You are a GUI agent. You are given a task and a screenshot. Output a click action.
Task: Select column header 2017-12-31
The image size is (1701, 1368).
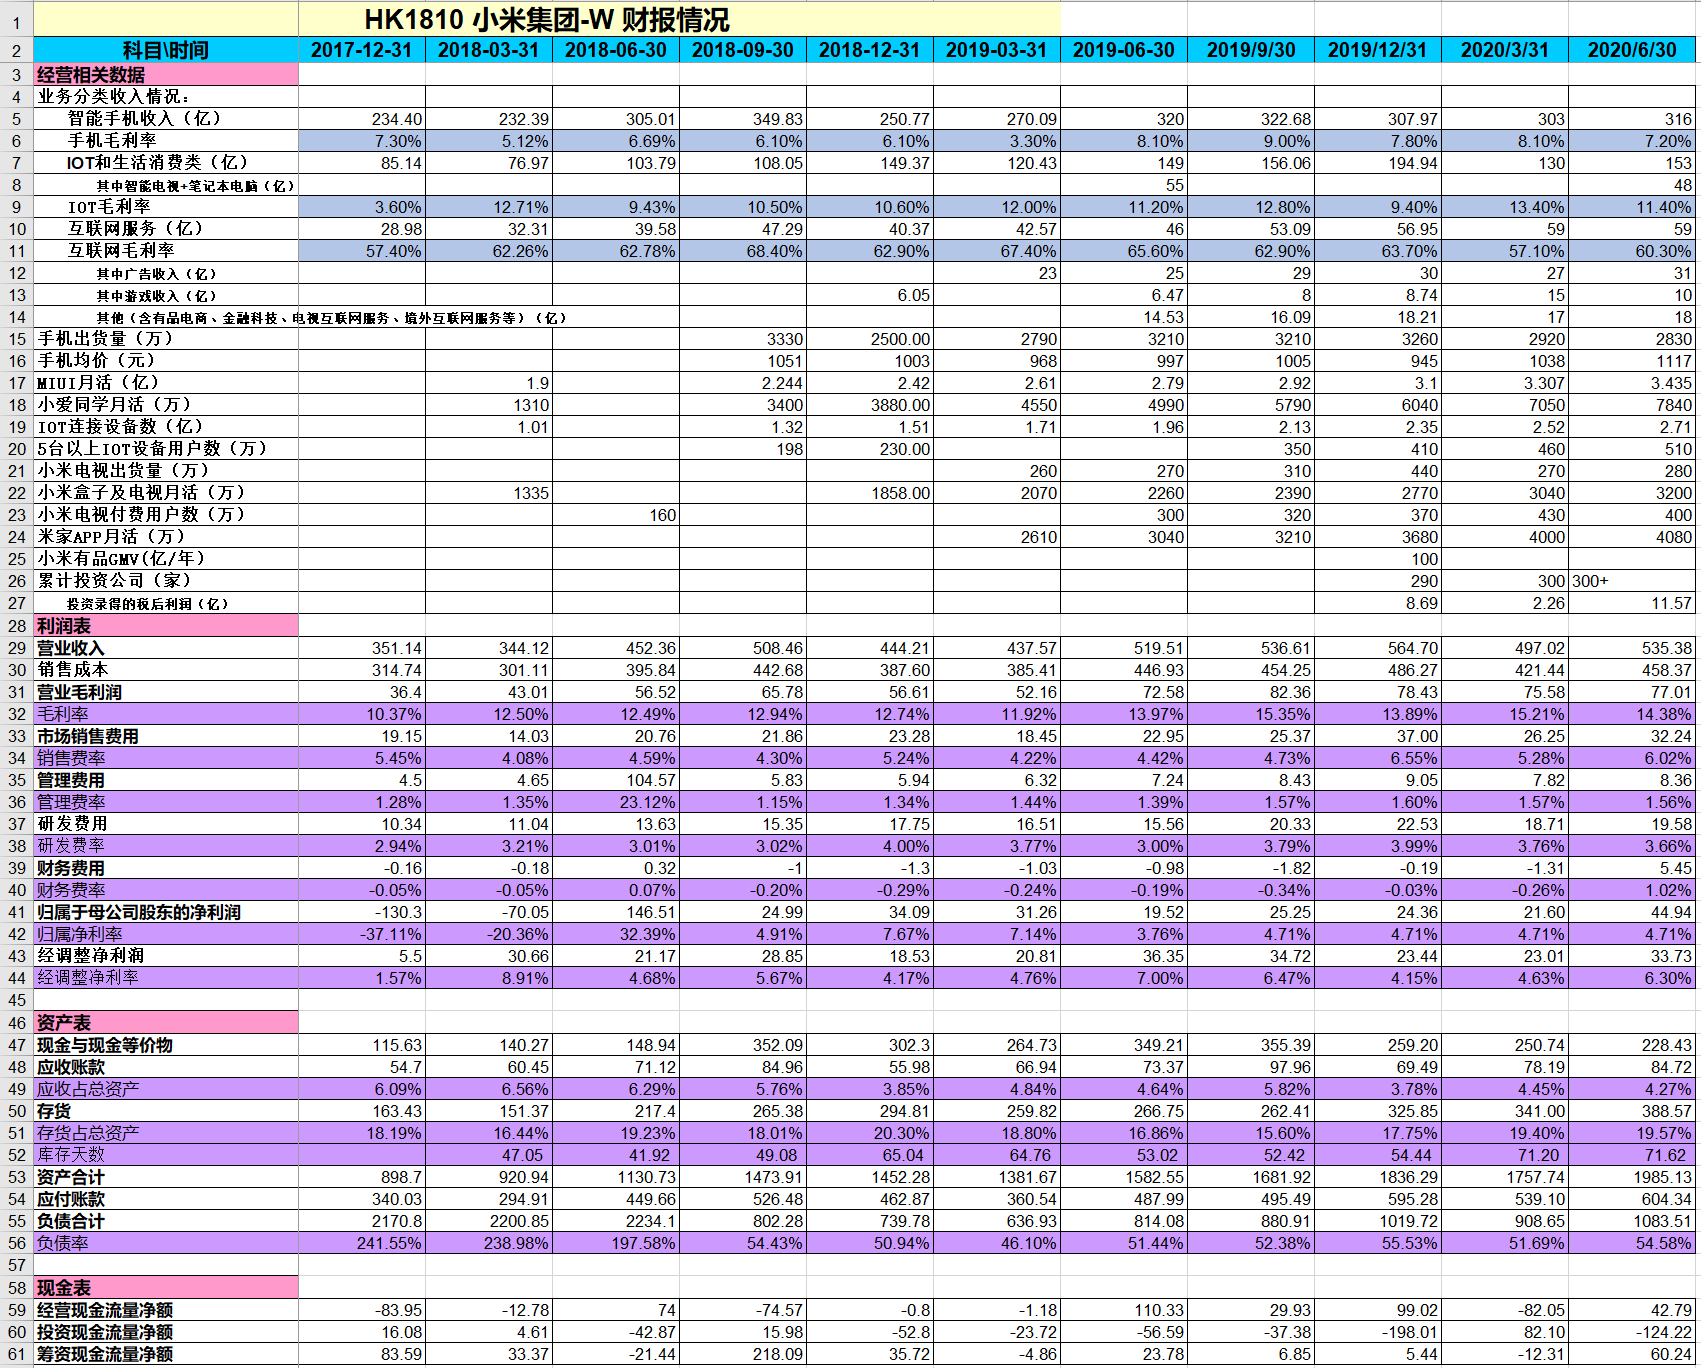(362, 50)
